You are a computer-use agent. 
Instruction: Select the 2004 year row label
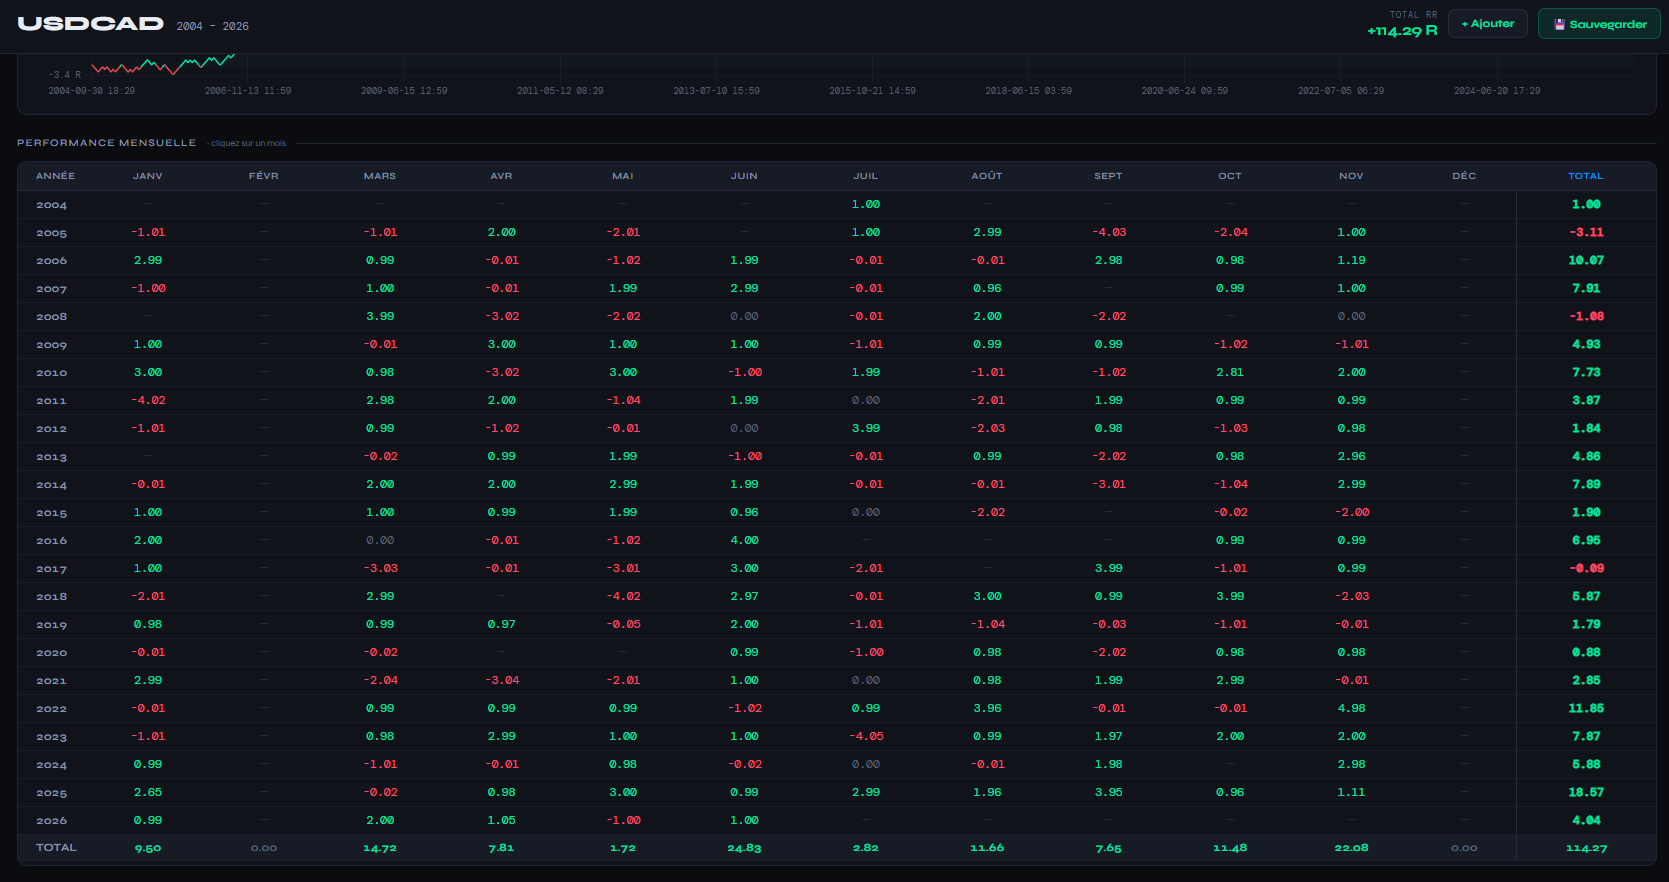tap(52, 205)
